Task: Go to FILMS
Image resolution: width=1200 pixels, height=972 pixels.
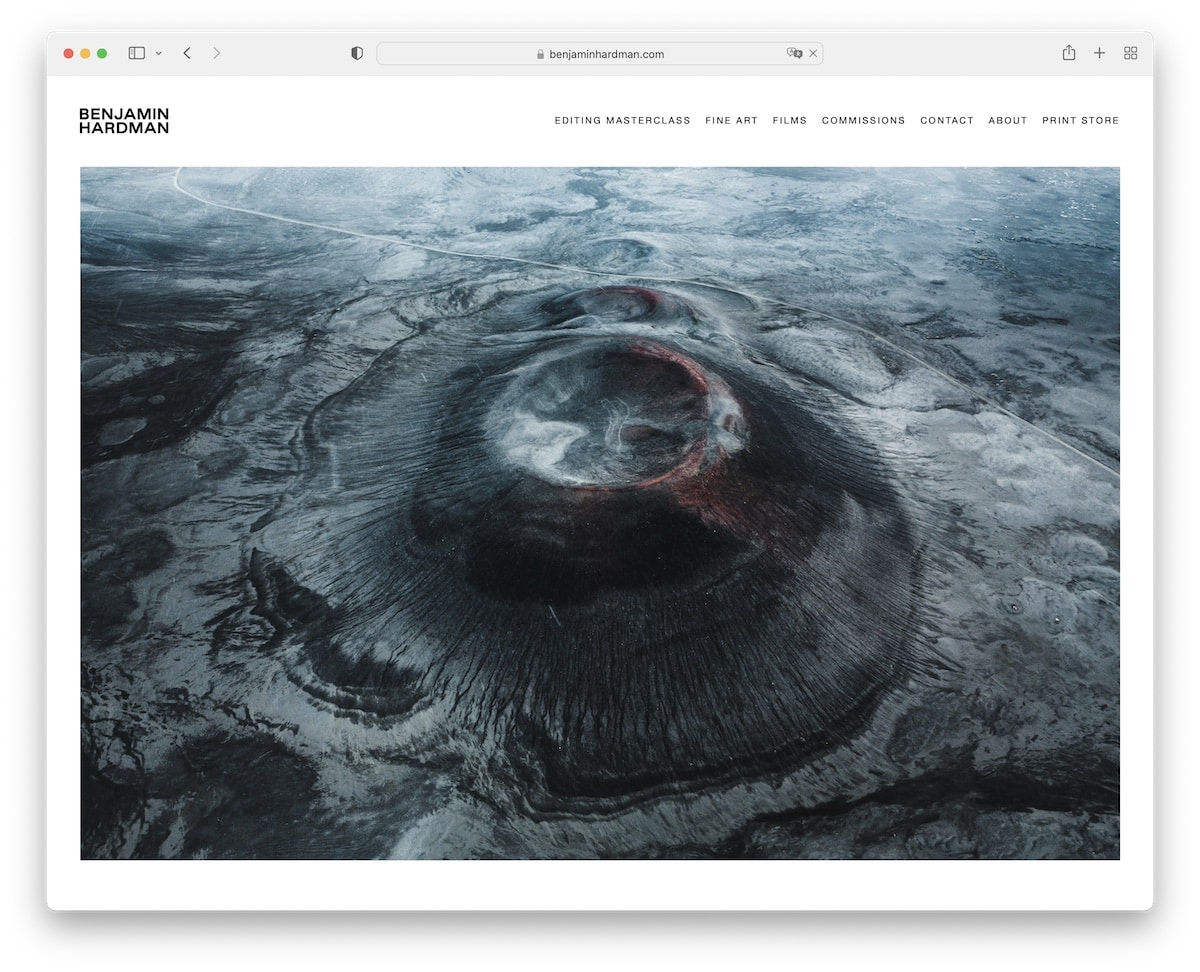Action: point(789,120)
